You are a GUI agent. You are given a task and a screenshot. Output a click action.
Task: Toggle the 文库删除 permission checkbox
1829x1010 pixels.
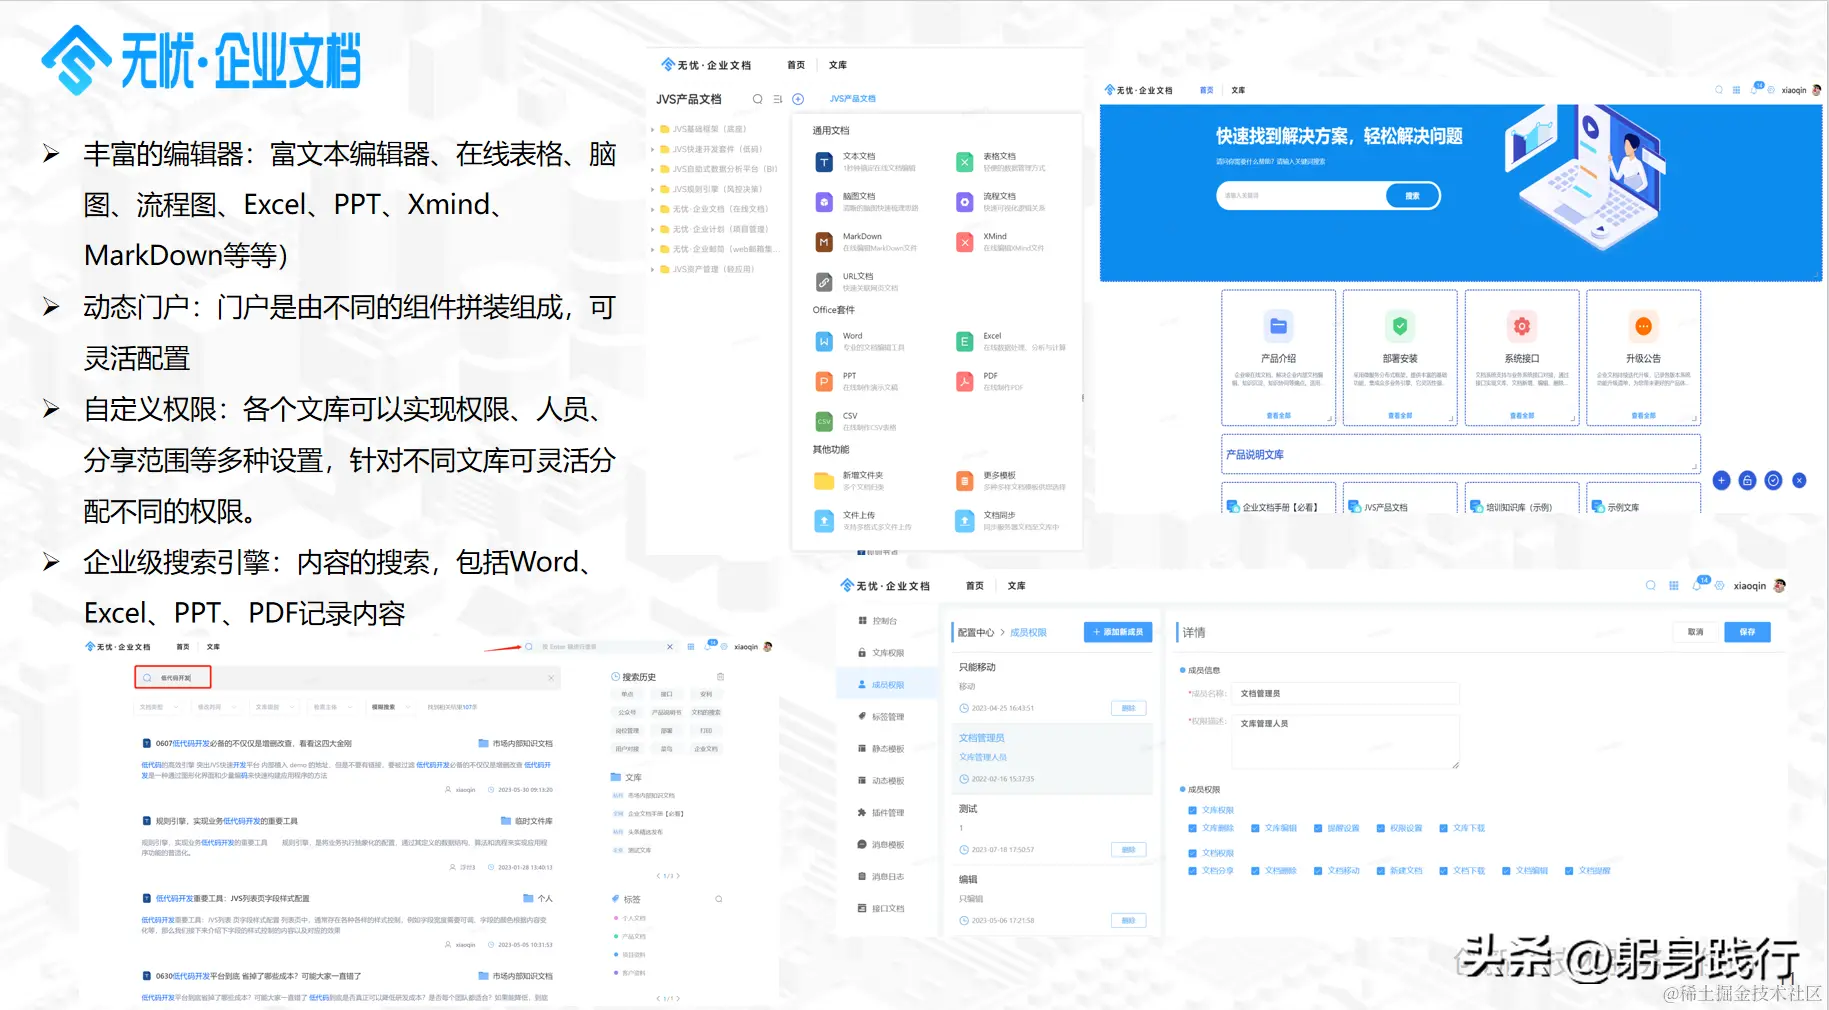click(x=1193, y=828)
